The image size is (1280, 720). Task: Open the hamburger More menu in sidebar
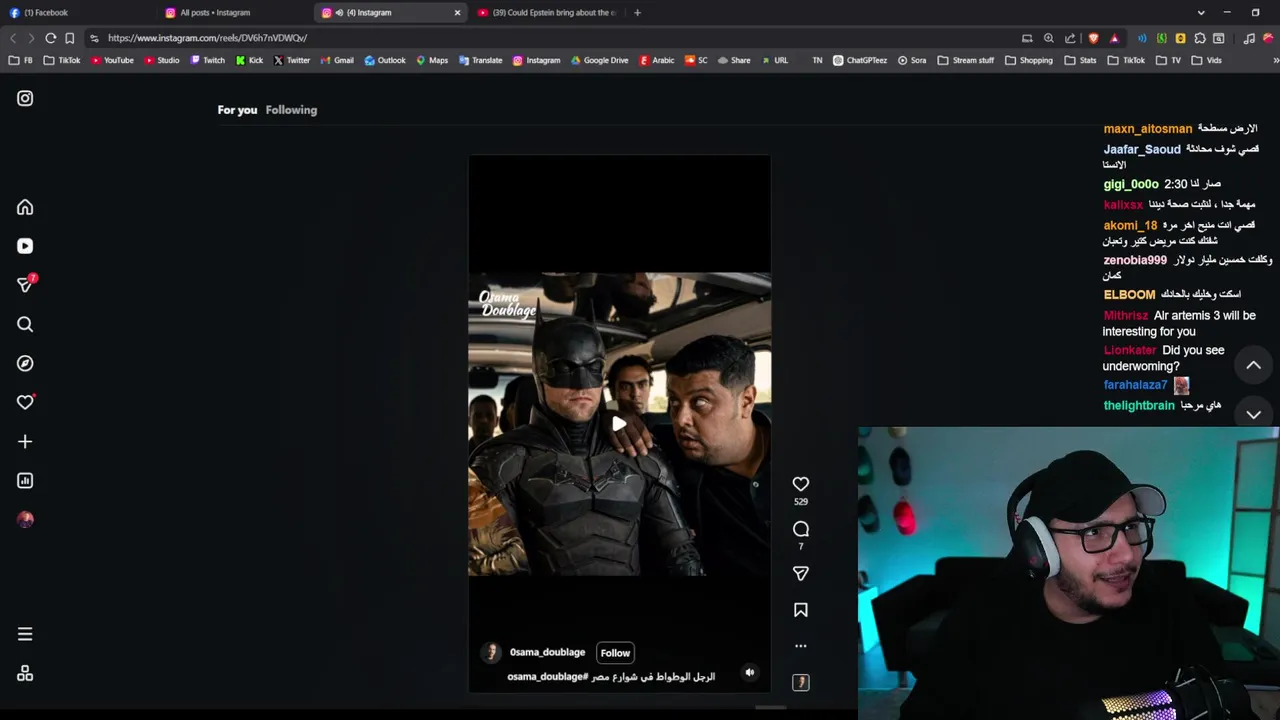pos(25,634)
